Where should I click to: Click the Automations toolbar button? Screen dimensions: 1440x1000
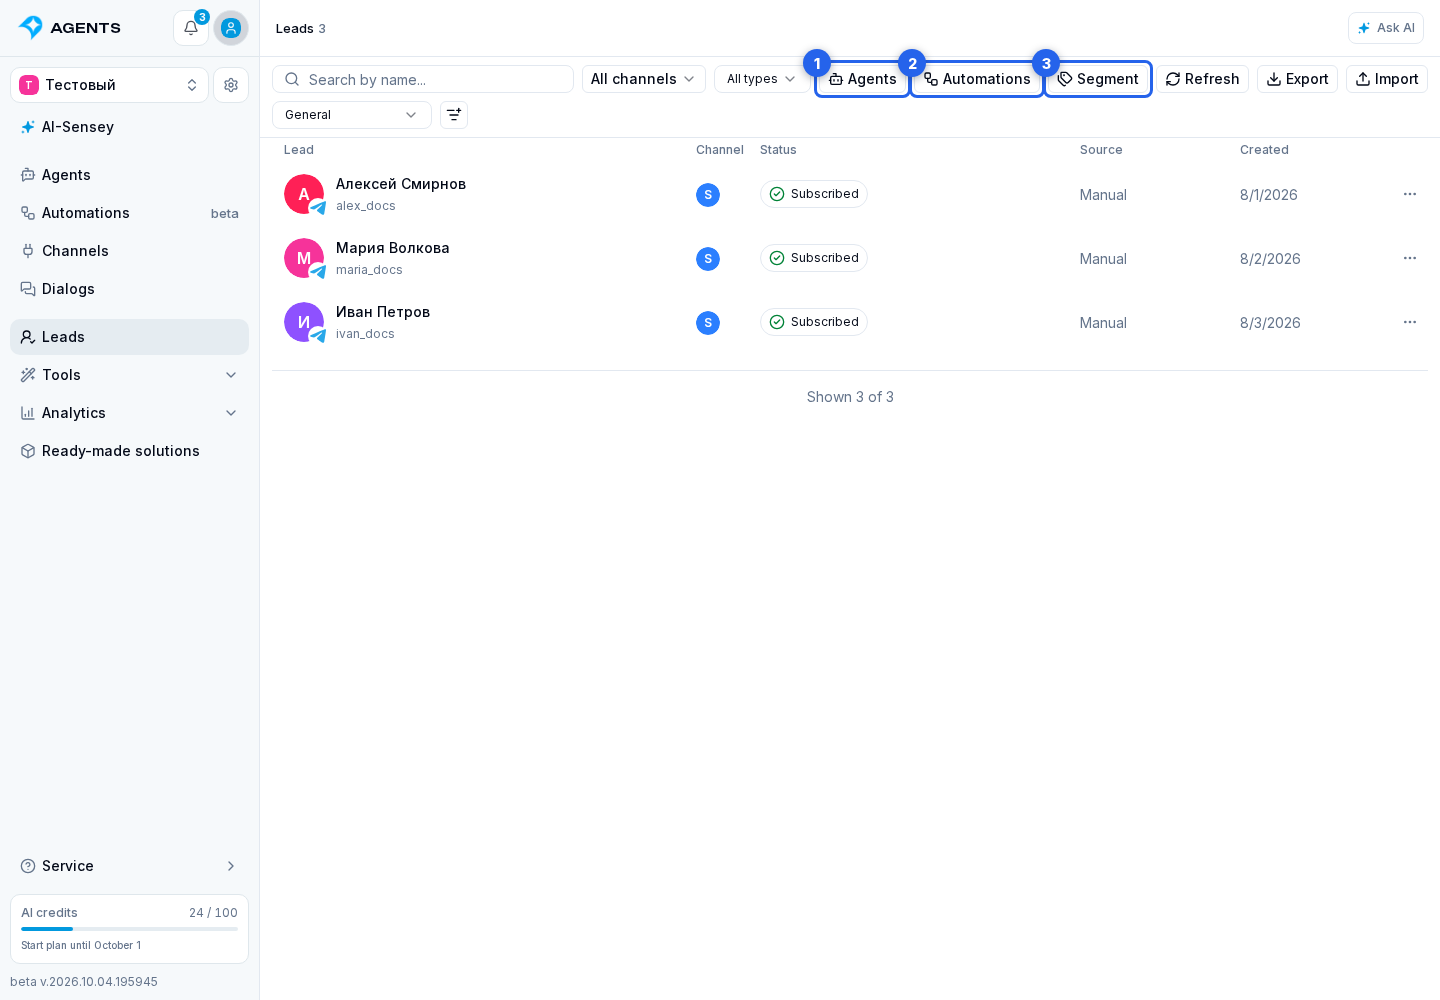977,79
